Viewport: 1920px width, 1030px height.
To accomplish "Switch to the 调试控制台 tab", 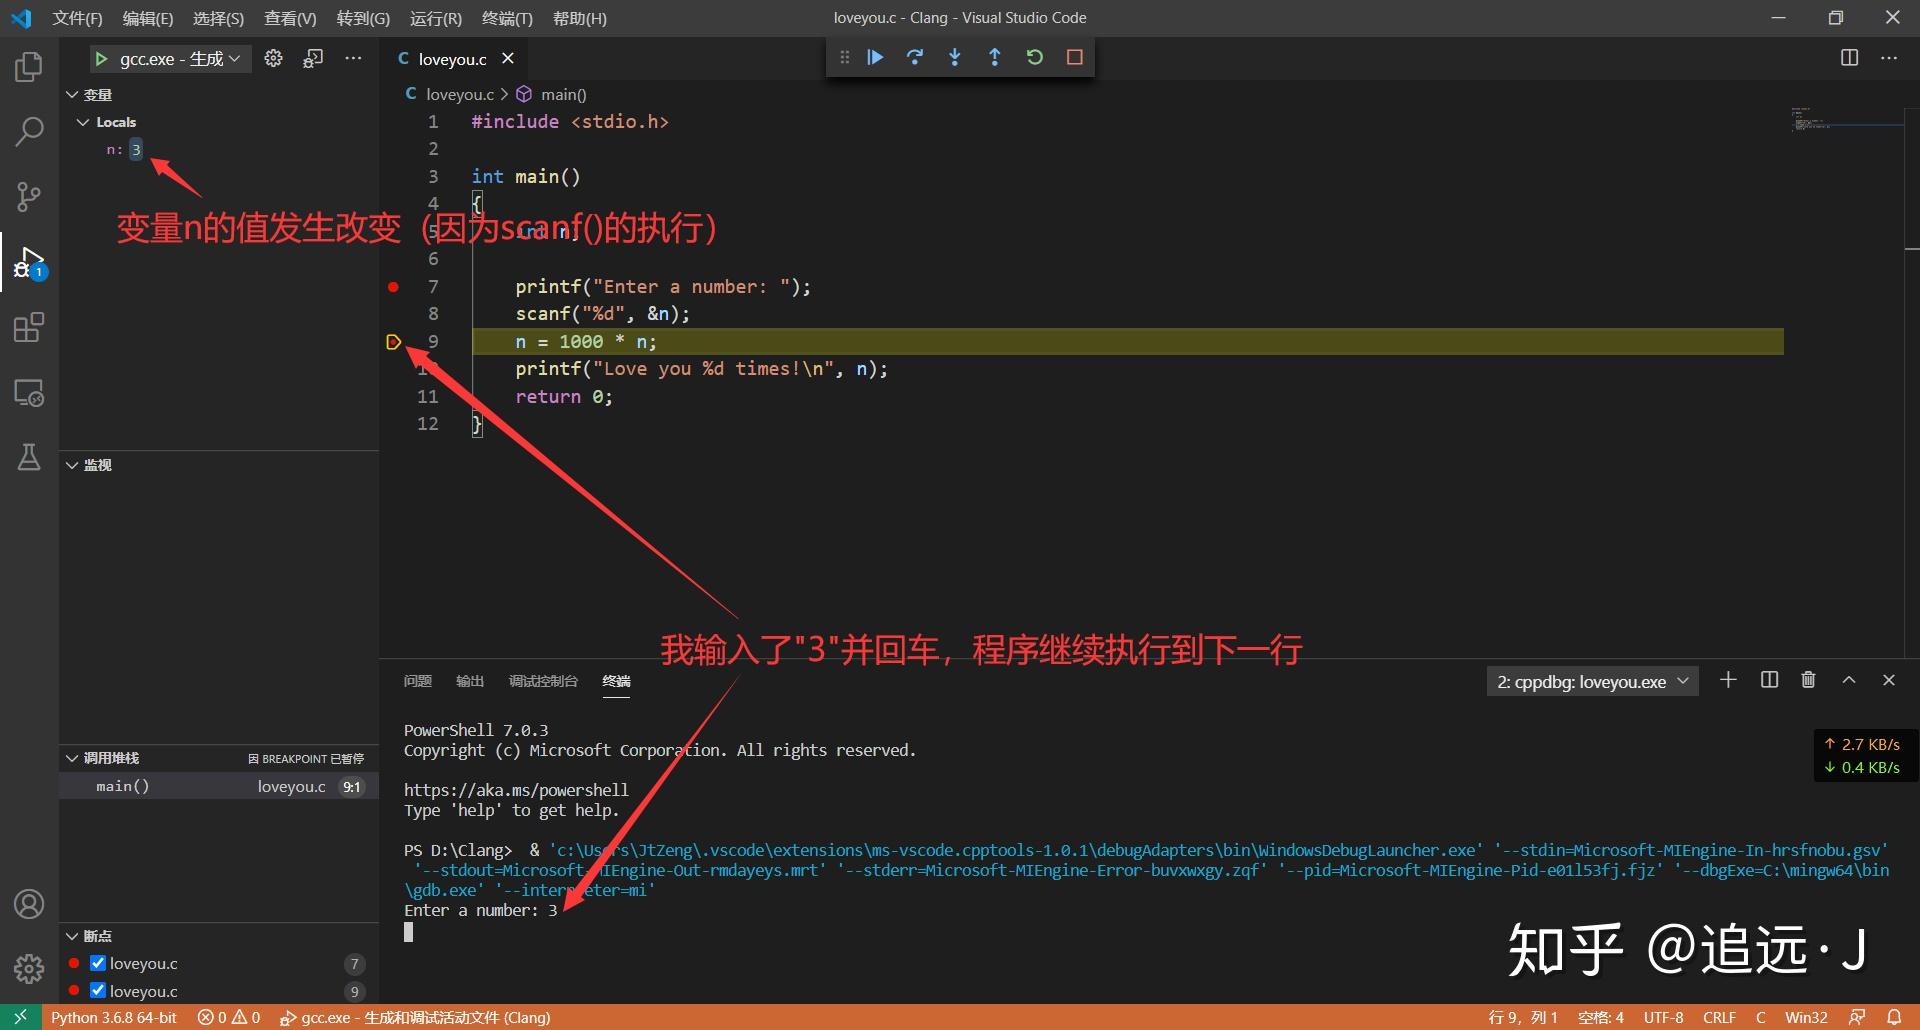I will (543, 681).
